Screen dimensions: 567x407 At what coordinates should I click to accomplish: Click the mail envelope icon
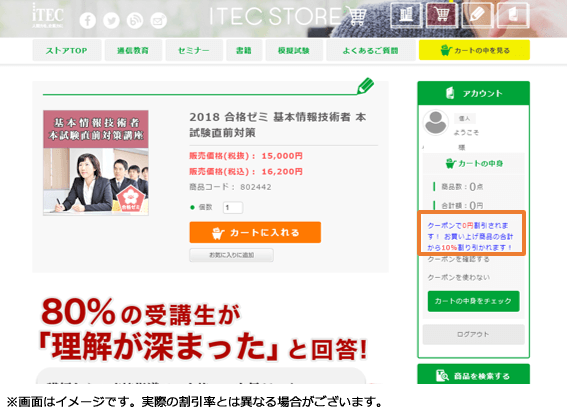pyautogui.click(x=158, y=21)
